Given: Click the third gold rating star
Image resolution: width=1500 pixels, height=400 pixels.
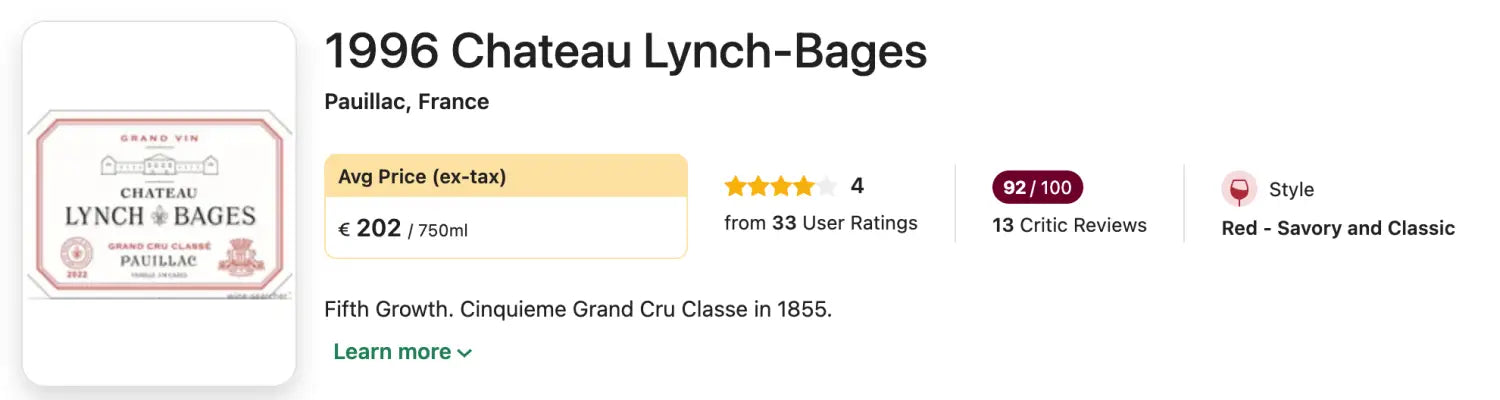Looking at the screenshot, I should pyautogui.click(x=782, y=186).
